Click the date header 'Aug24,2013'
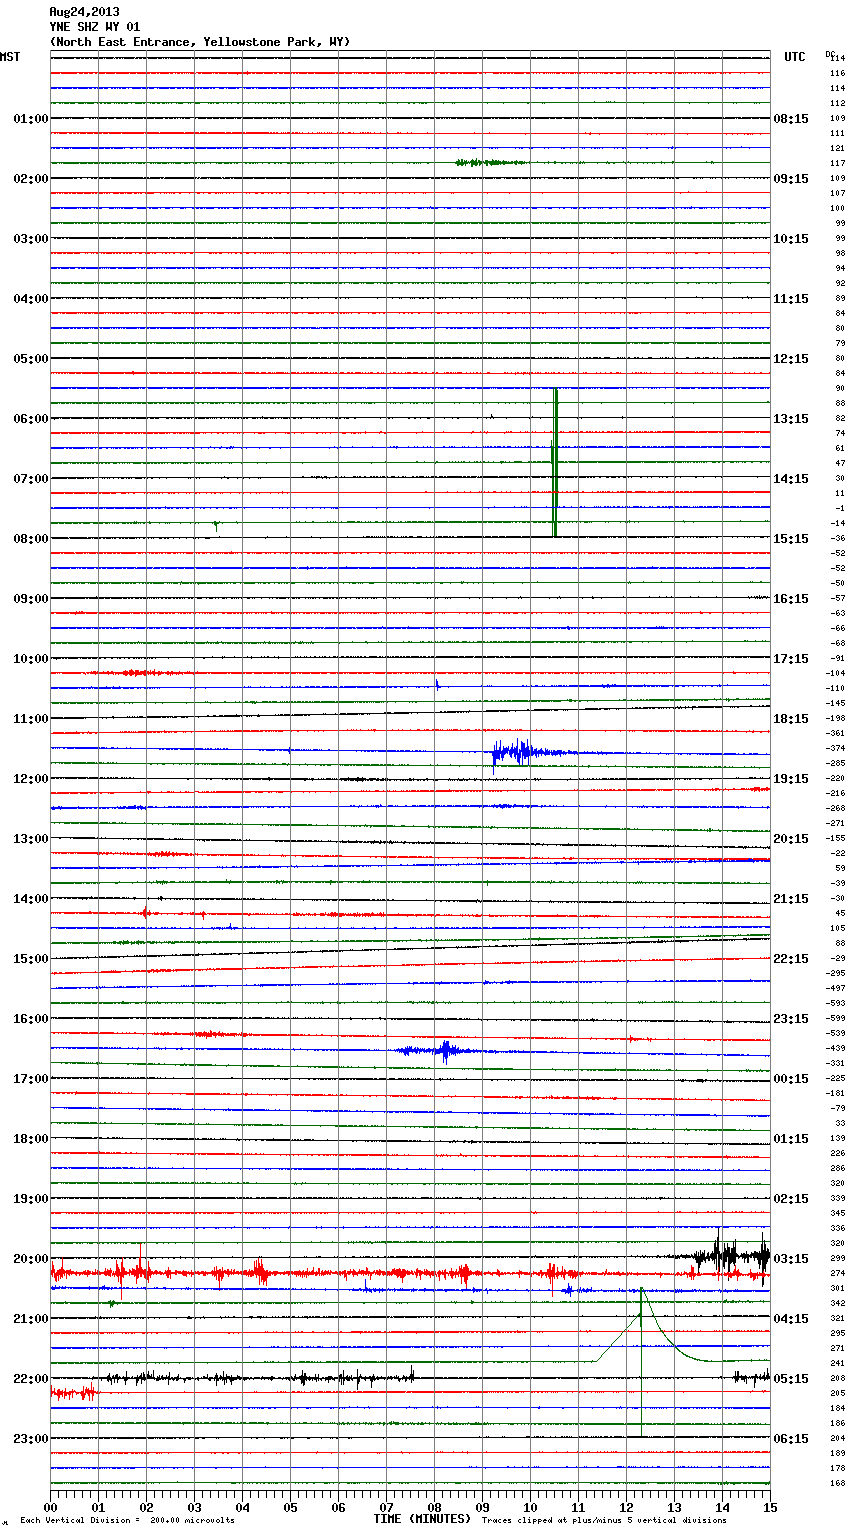This screenshot has width=850, height=1534. tap(84, 12)
